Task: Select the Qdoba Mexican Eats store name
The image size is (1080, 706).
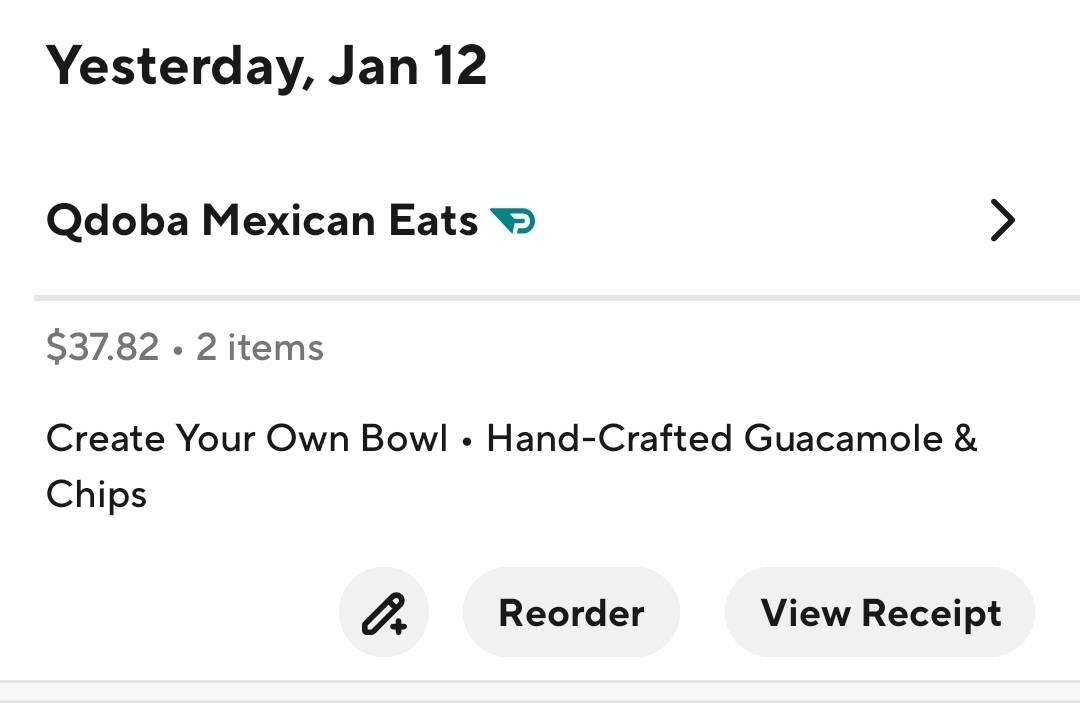Action: pyautogui.click(x=262, y=221)
